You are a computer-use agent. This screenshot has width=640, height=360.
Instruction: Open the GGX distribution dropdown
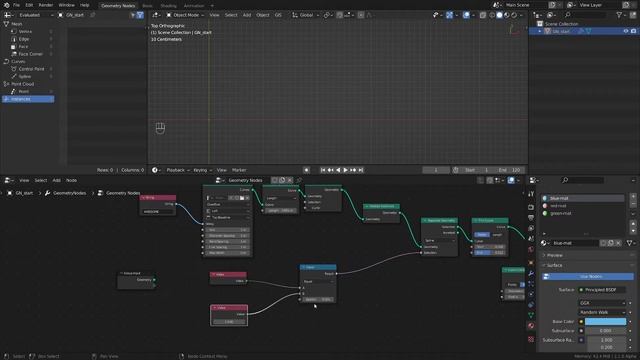tap(602, 303)
